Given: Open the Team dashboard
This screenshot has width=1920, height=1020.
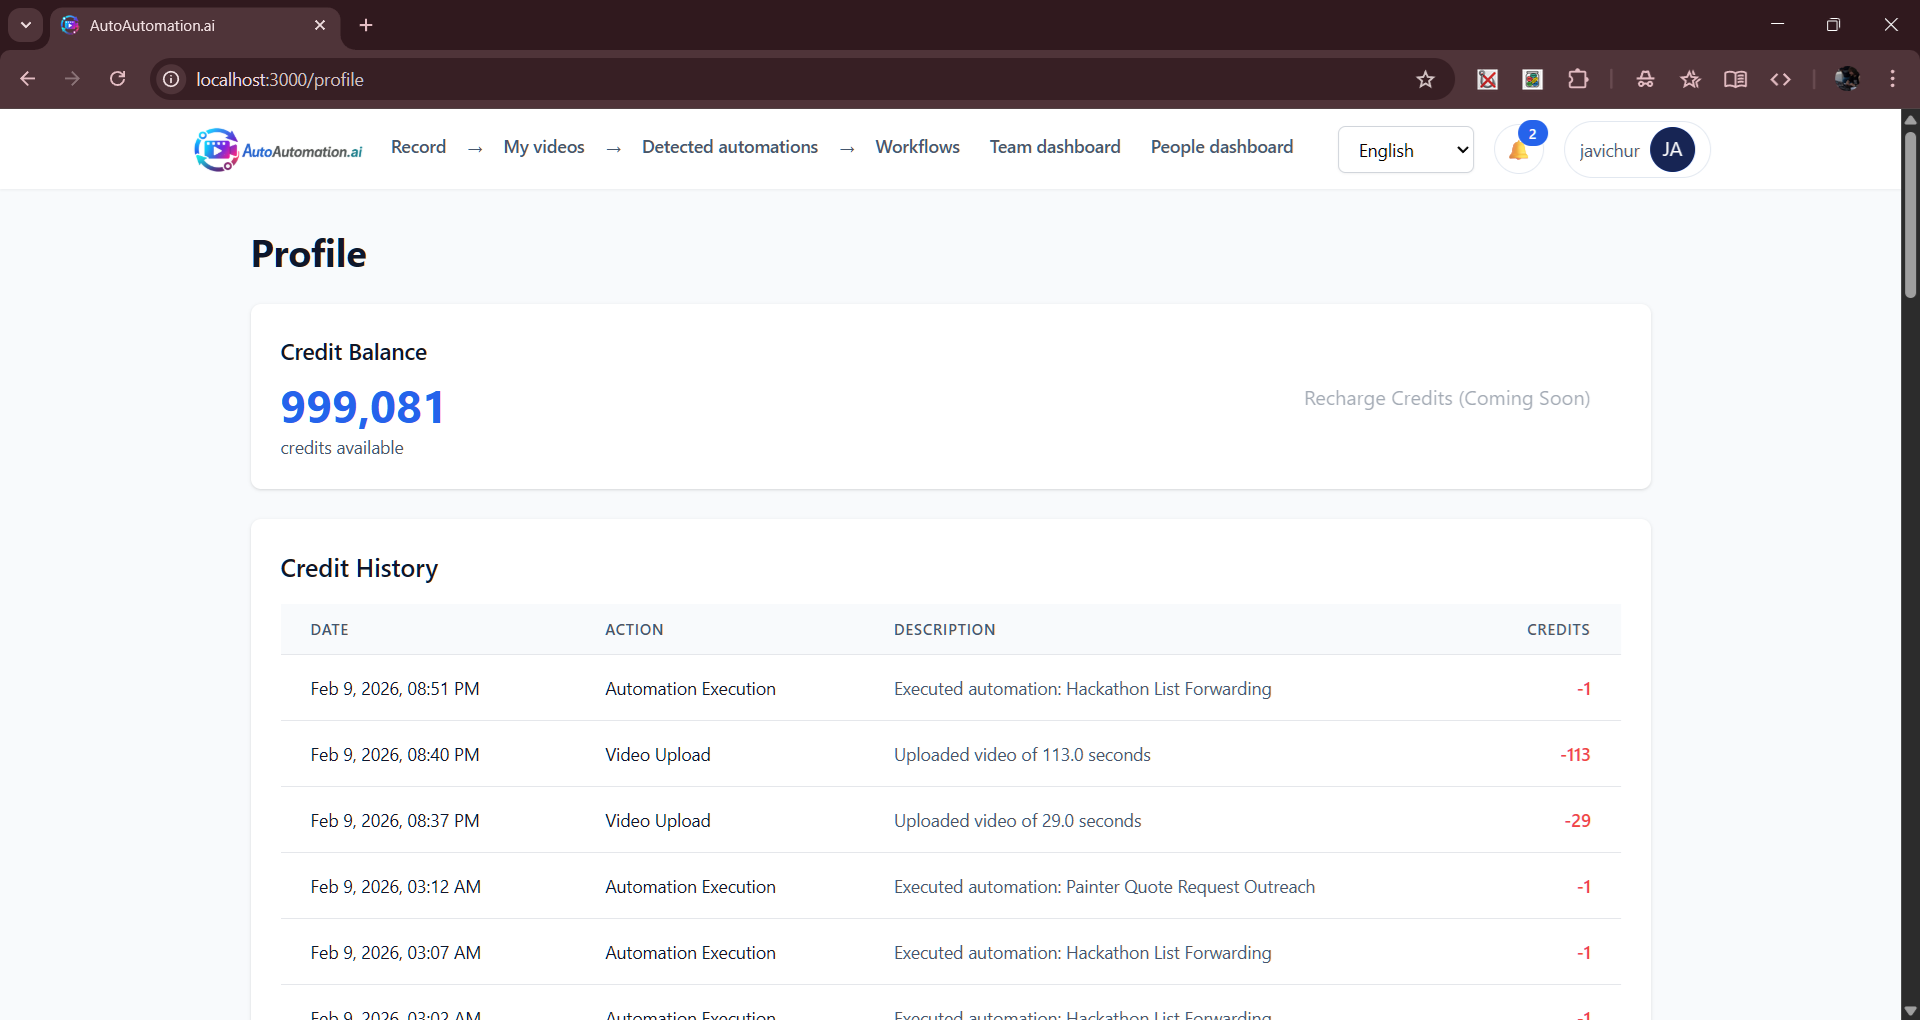Looking at the screenshot, I should click(x=1055, y=147).
